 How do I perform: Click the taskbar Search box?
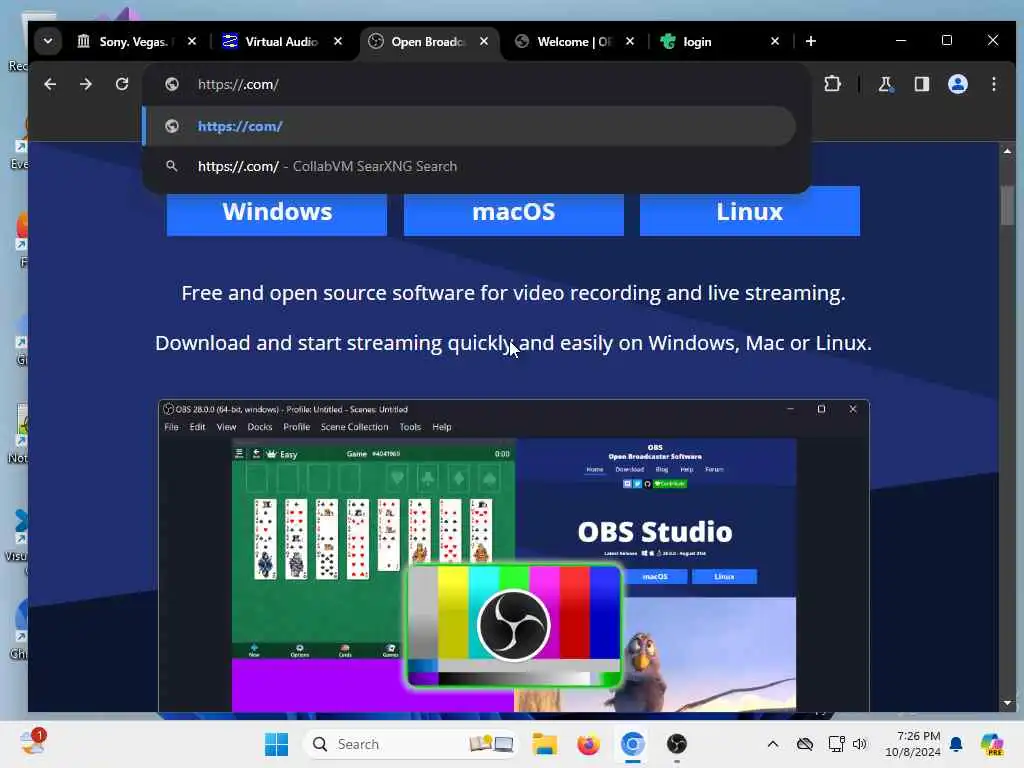[x=411, y=744]
